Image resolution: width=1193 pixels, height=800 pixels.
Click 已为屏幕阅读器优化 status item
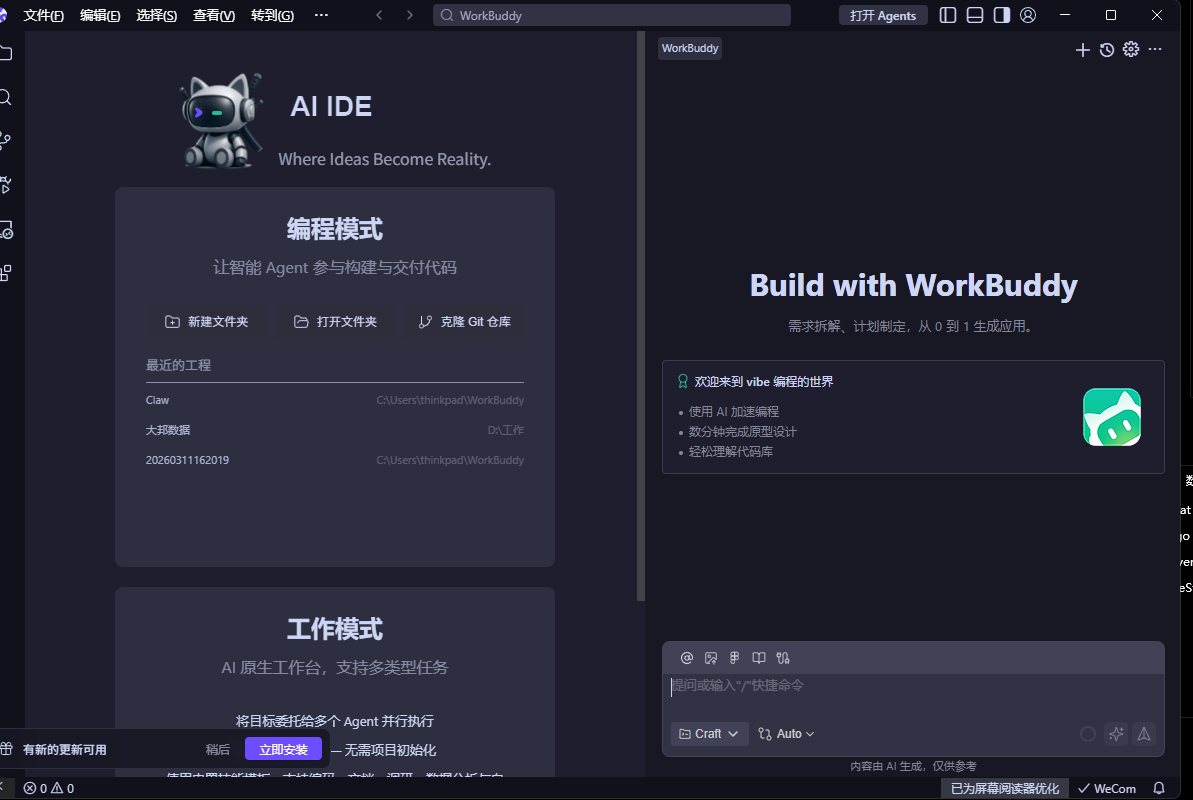tap(1005, 789)
